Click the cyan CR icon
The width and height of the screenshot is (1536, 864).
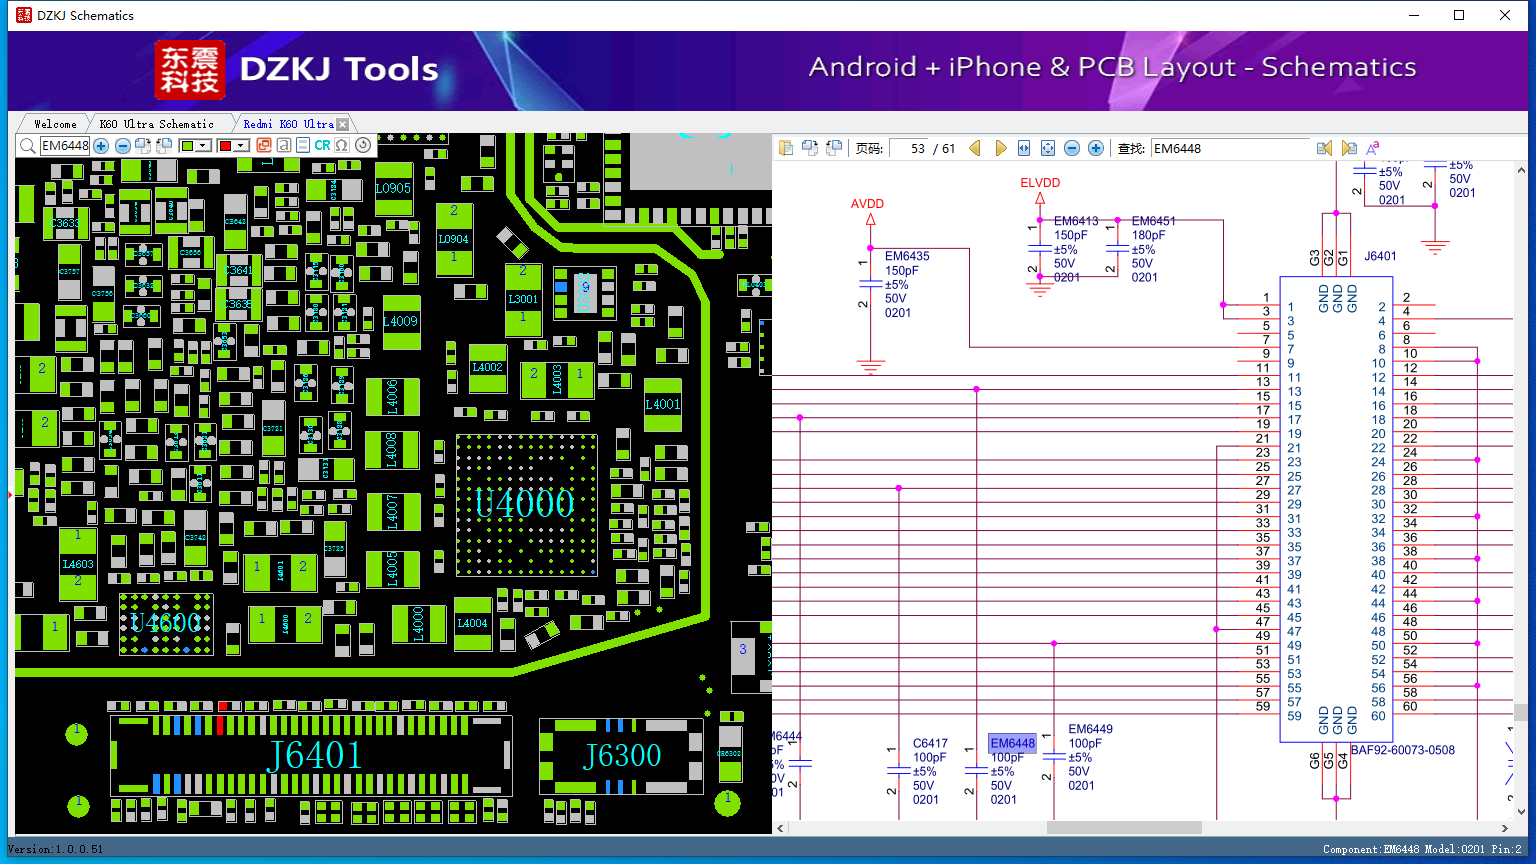[322, 146]
